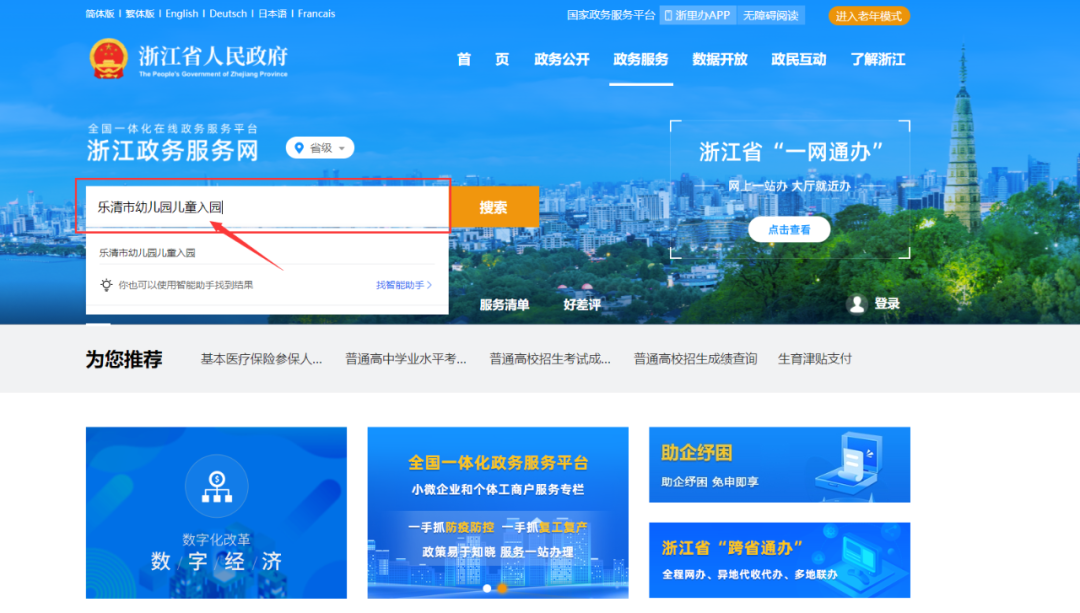Viewport: 1080px width, 613px height.
Task: Select the 乐清市幼儿园儿童入园 search suggestion
Action: 147,253
